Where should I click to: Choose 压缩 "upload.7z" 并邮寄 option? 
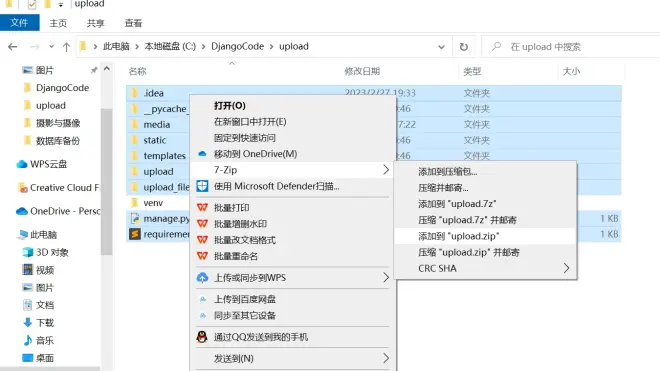(467, 220)
